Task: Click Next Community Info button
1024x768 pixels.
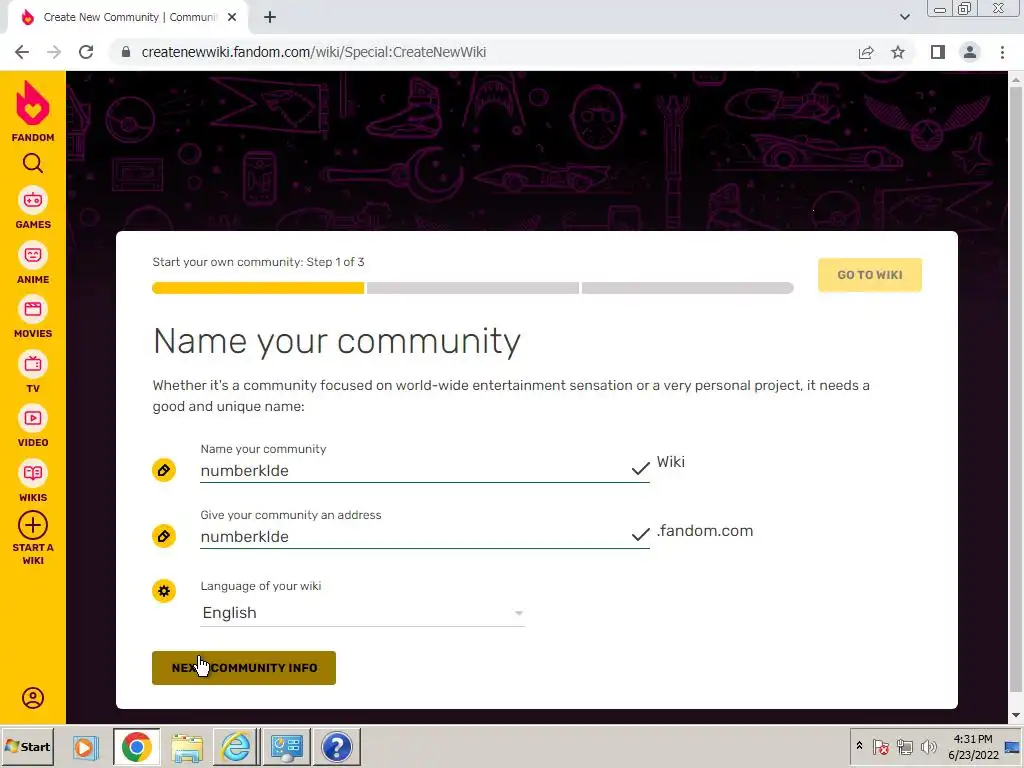Action: click(x=244, y=667)
